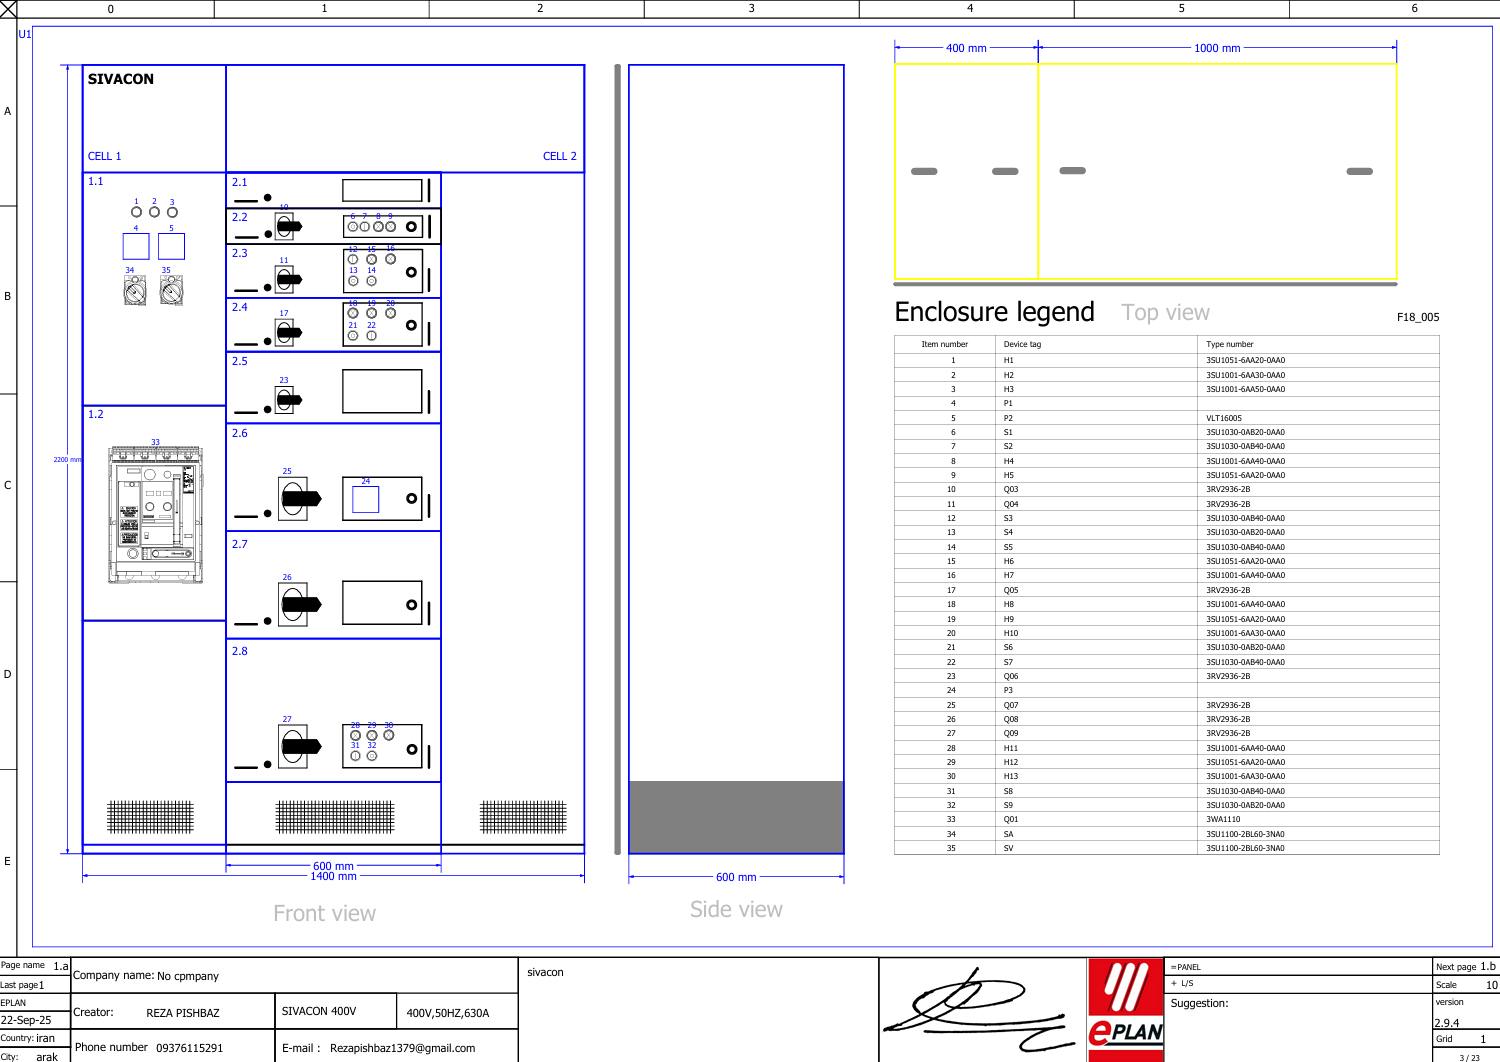The image size is (1500, 1062).
Task: Click the VLT16005 type number cell
Action: 1224,419
